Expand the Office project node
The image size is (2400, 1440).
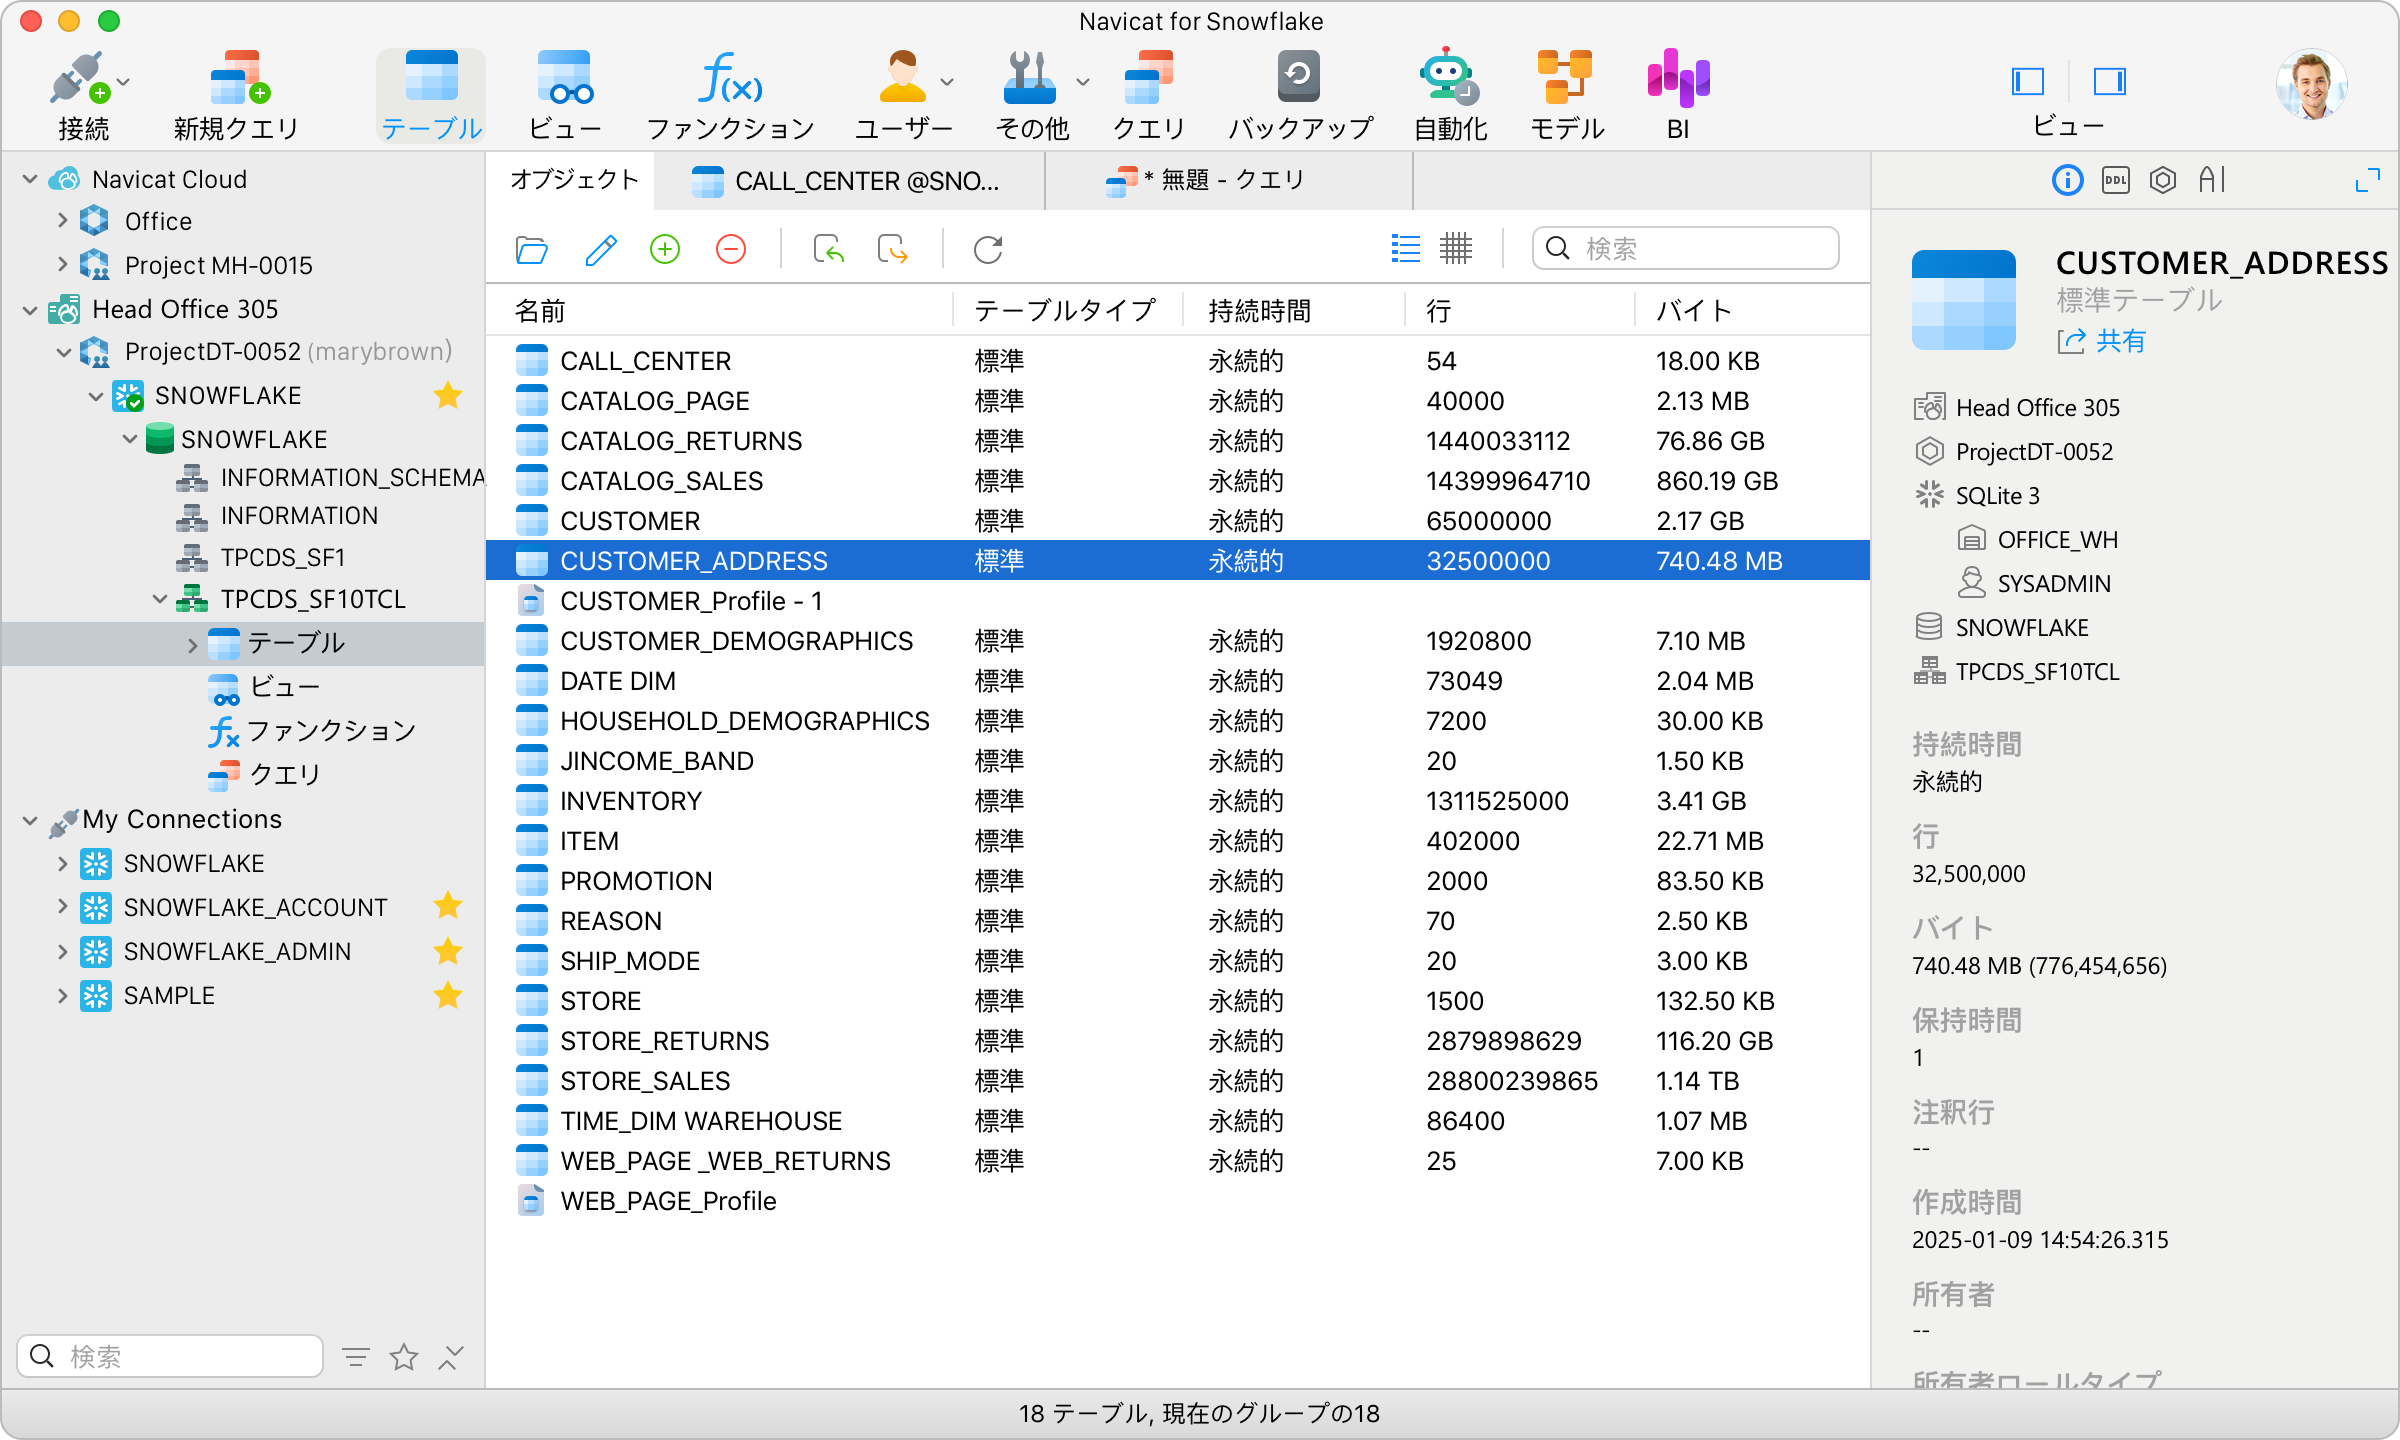click(x=62, y=221)
